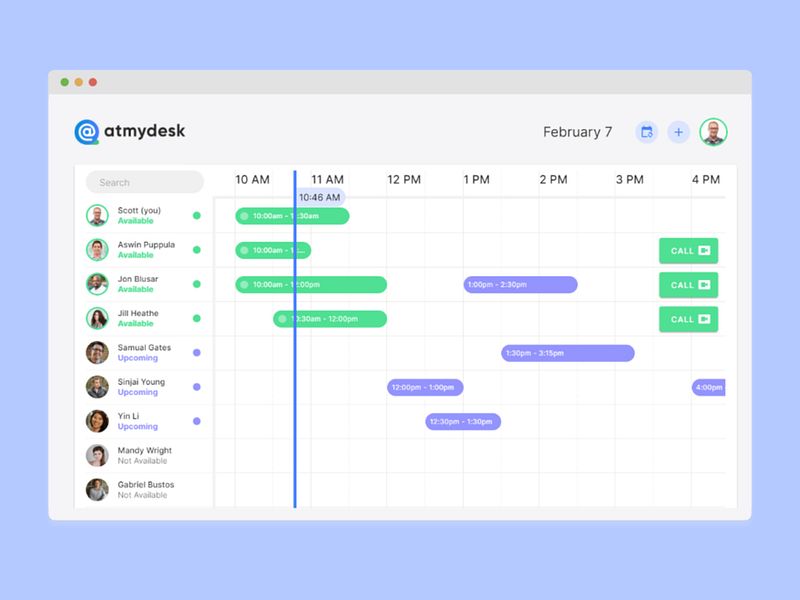Select Jill Heathe's avatar
This screenshot has height=600, width=800.
pyautogui.click(x=97, y=318)
